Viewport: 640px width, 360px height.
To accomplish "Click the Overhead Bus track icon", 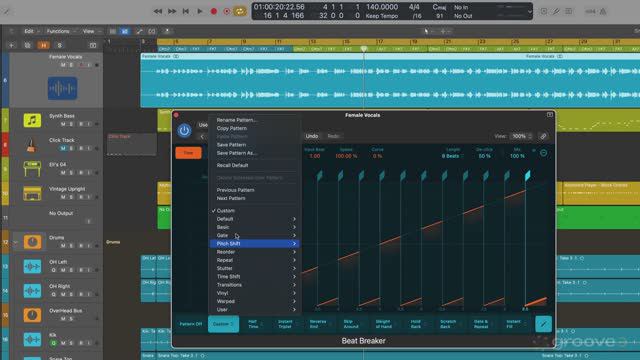I will tap(32, 315).
